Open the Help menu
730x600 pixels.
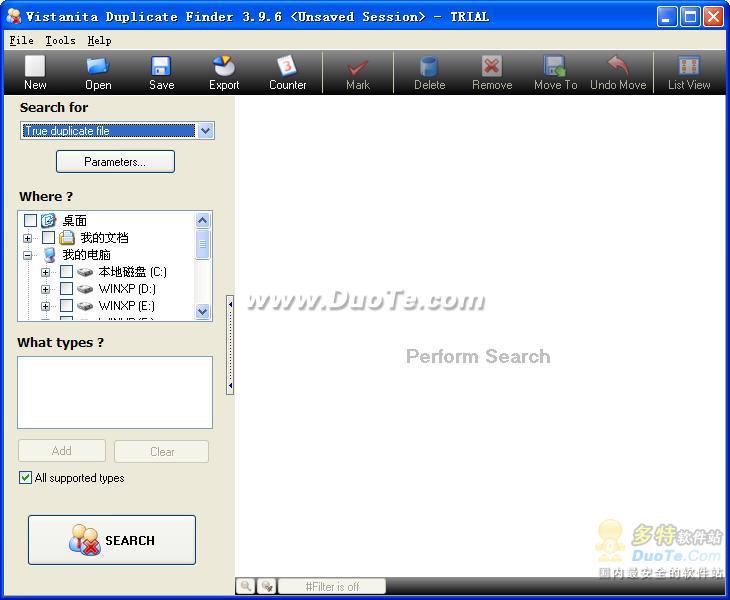tap(99, 40)
